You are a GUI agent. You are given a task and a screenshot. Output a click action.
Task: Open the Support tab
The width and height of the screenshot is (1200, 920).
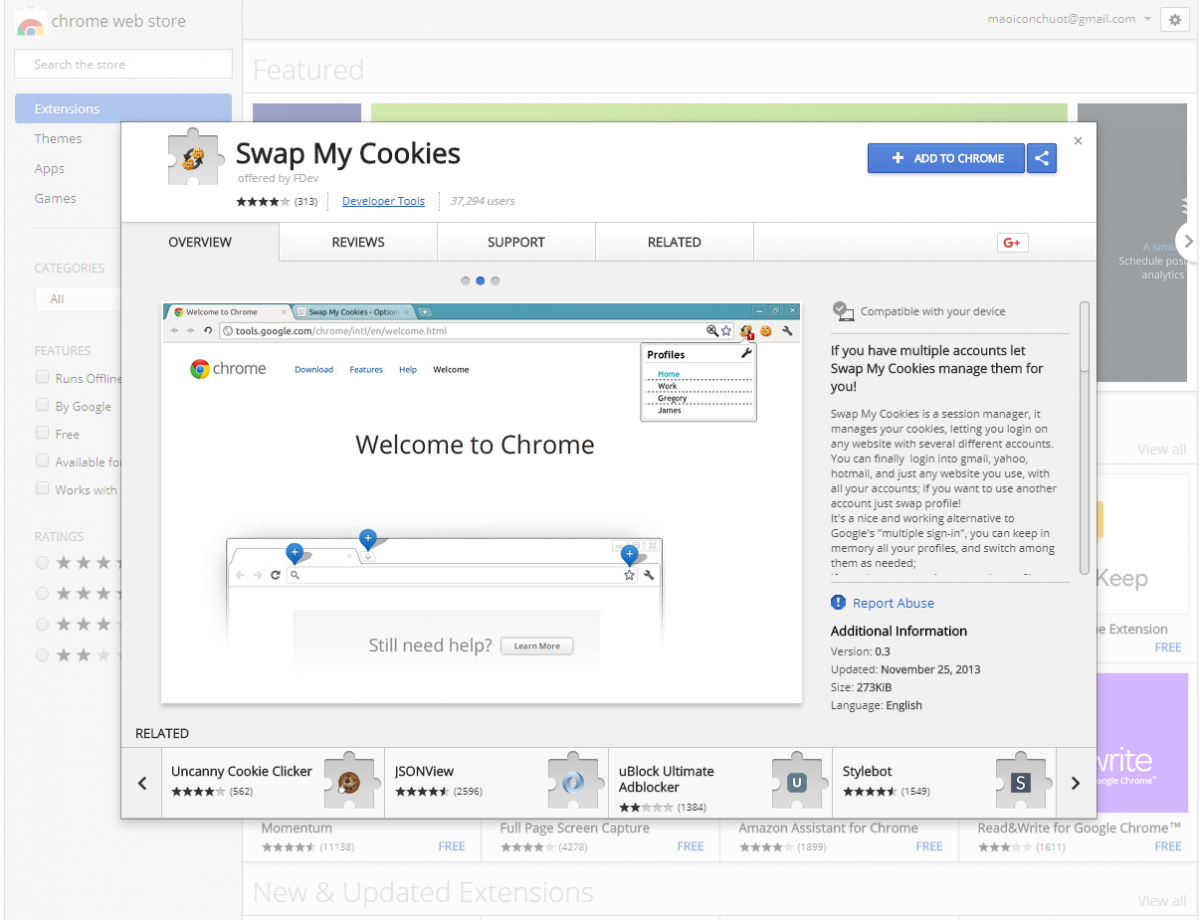(x=516, y=242)
